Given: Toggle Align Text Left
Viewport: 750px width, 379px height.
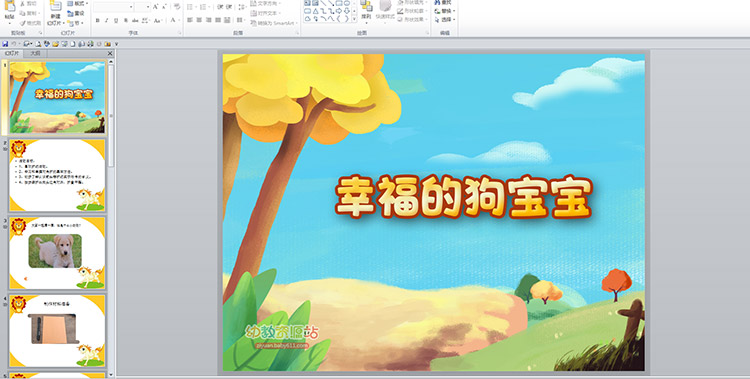Looking at the screenshot, I should coord(189,20).
